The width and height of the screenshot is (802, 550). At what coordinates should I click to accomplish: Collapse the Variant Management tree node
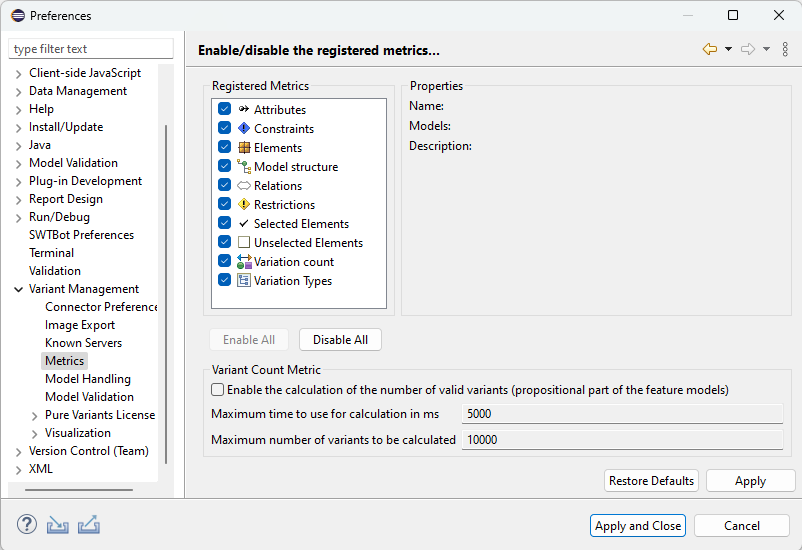19,289
